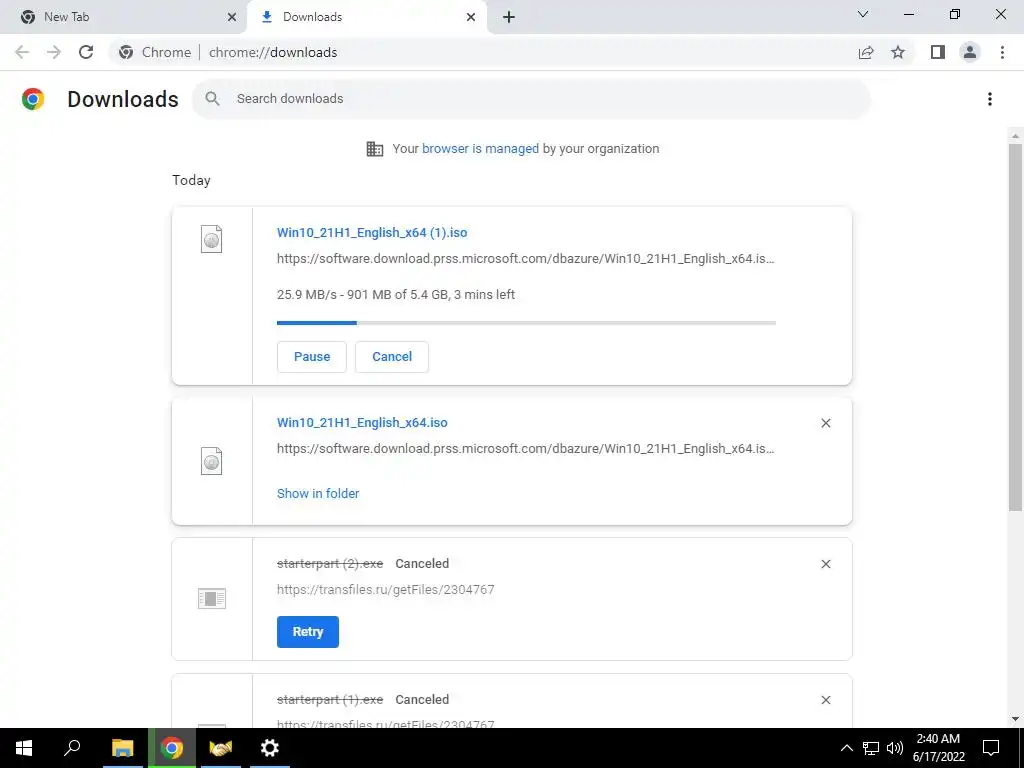
Task: Click the Search downloads field
Action: pos(532,99)
